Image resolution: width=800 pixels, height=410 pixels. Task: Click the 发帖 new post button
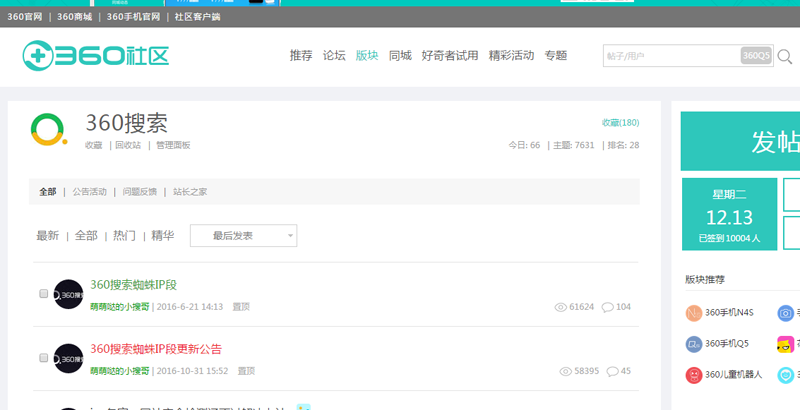click(x=740, y=141)
